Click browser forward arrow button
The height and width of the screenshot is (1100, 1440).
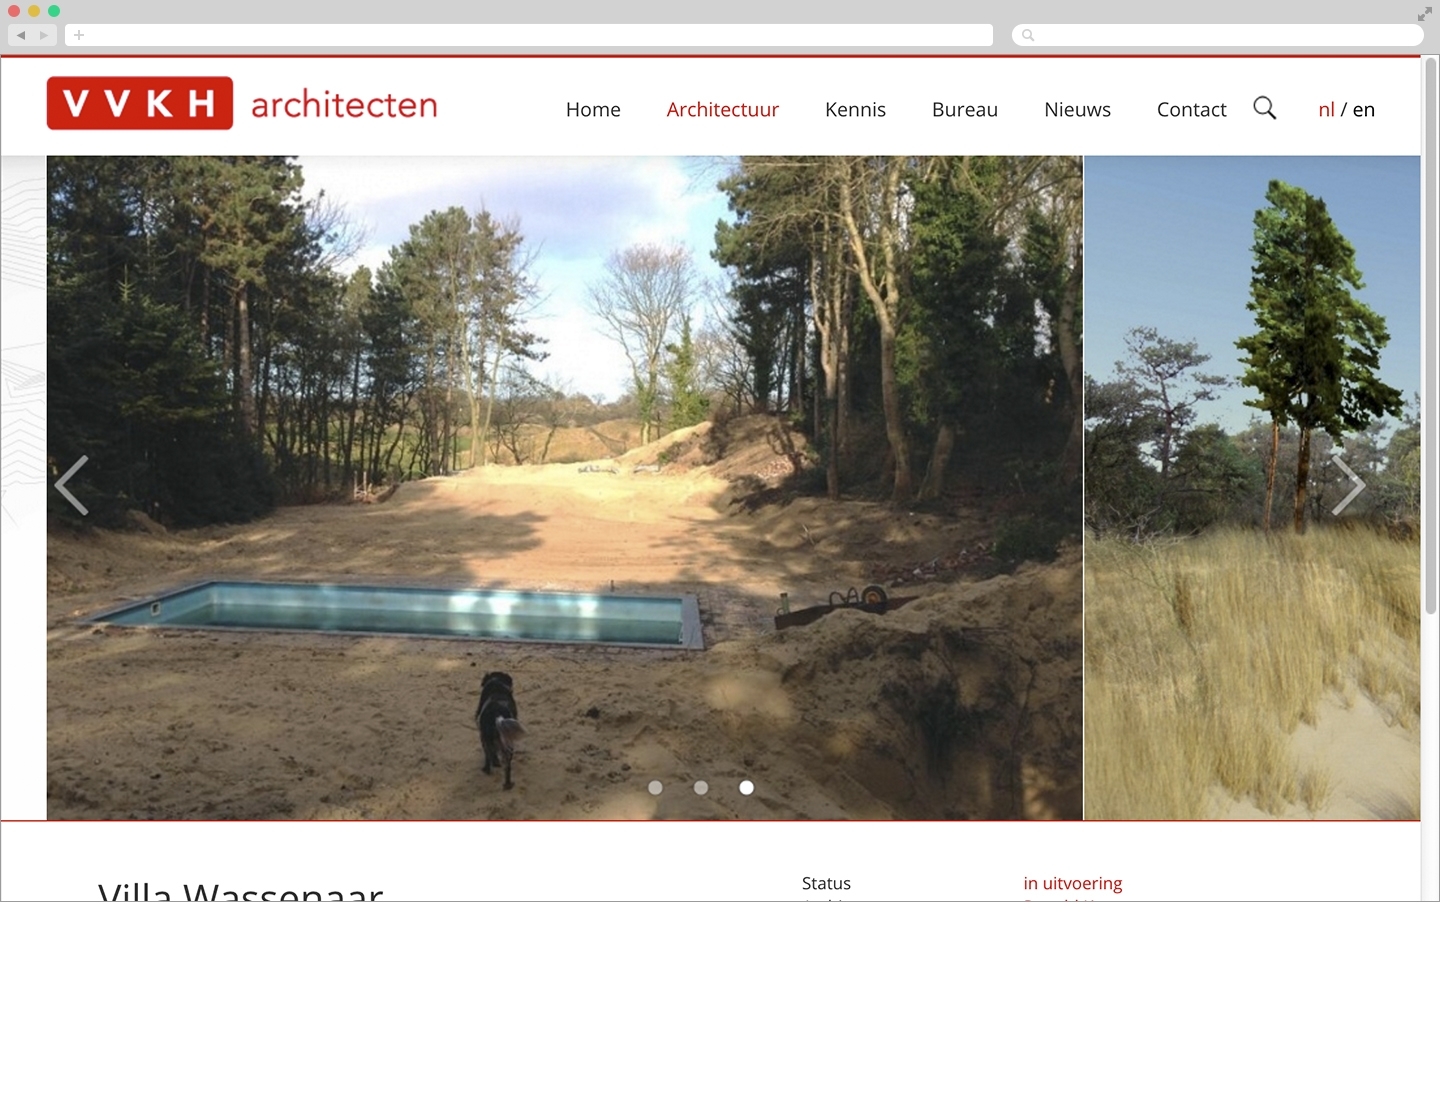44,35
